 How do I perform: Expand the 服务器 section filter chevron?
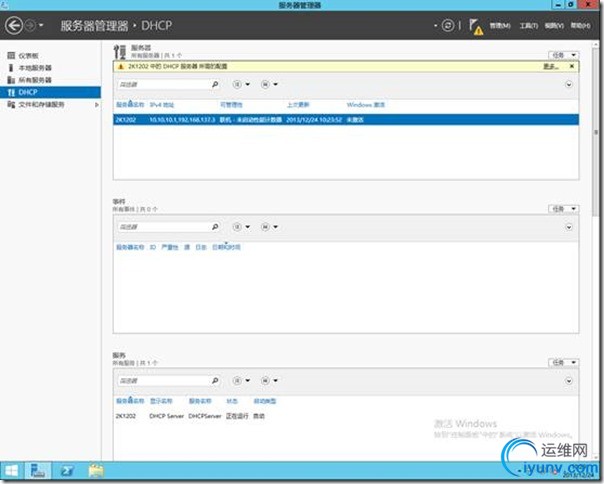pyautogui.click(x=569, y=84)
